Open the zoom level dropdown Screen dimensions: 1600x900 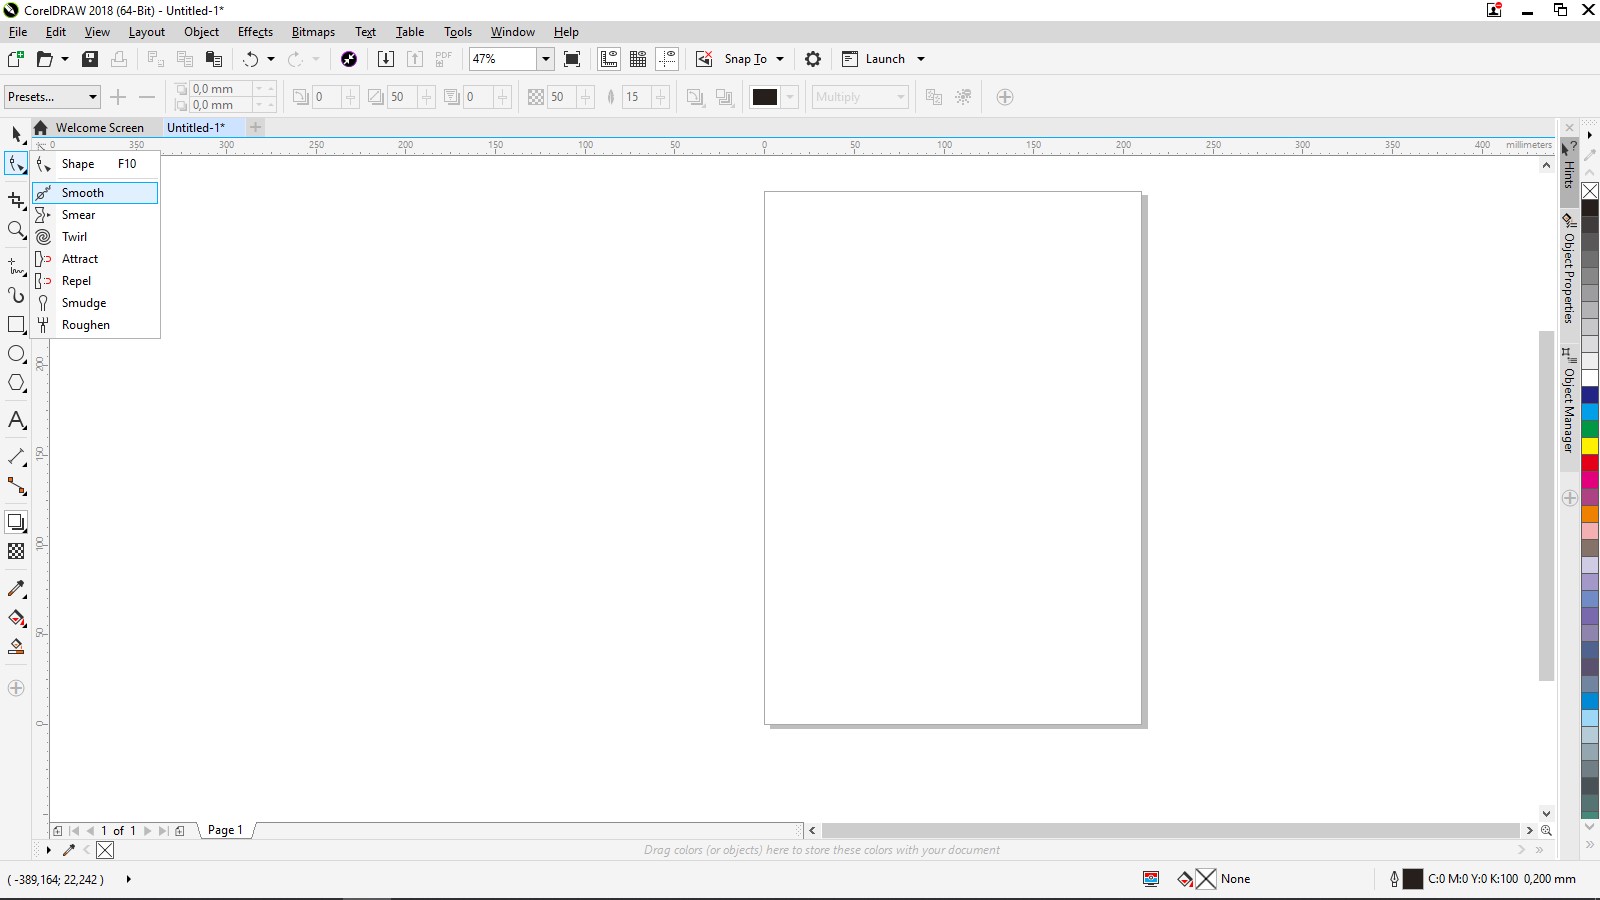click(546, 59)
